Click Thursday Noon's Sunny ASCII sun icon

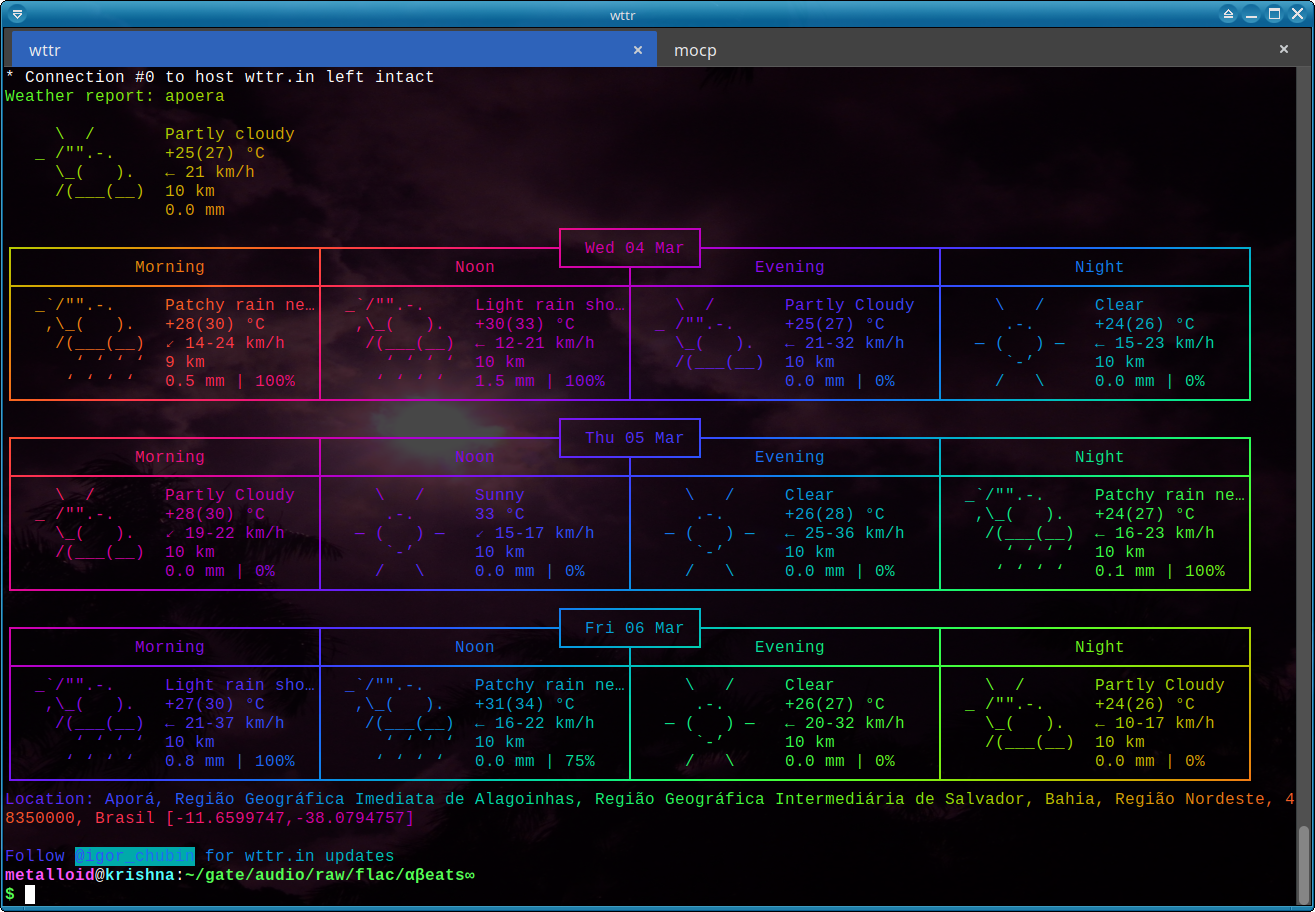pos(400,533)
